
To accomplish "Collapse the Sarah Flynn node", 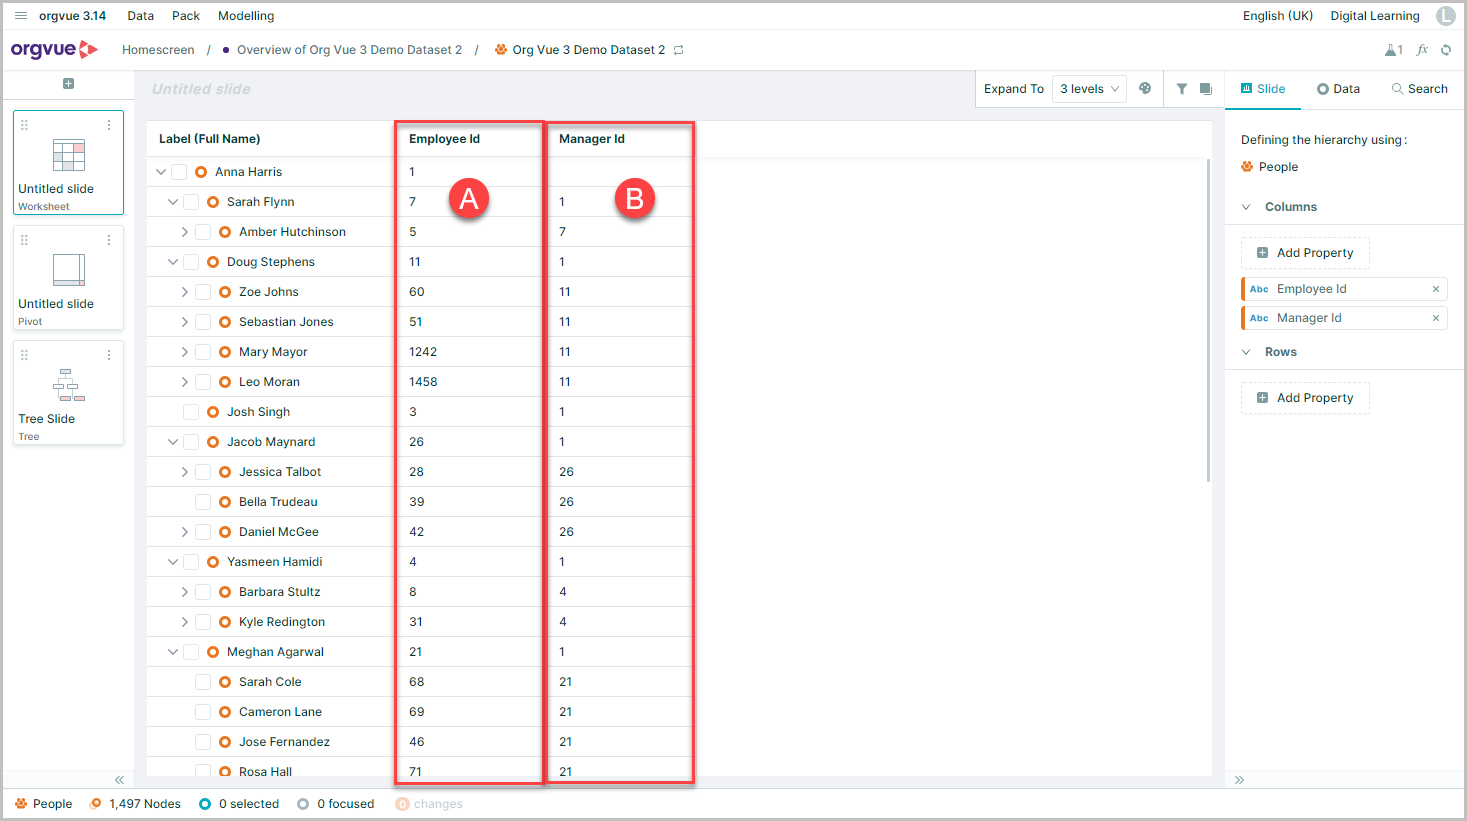I will (x=173, y=202).
